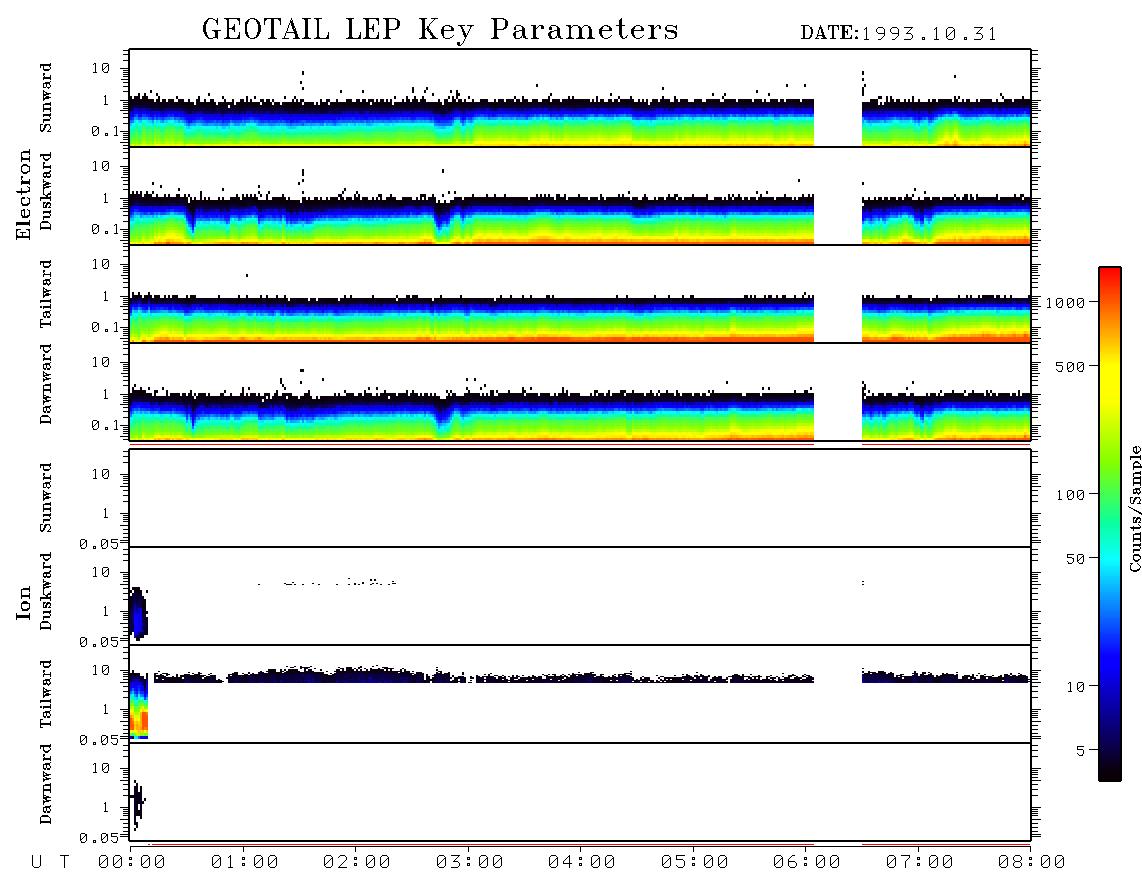This screenshot has height=880, width=1142.
Task: Select the '08:00' time tick label
Action: (x=1032, y=862)
